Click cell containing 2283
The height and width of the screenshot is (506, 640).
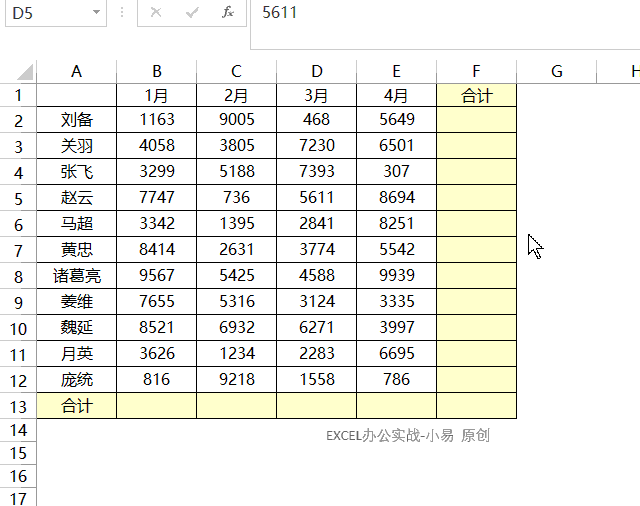click(316, 354)
